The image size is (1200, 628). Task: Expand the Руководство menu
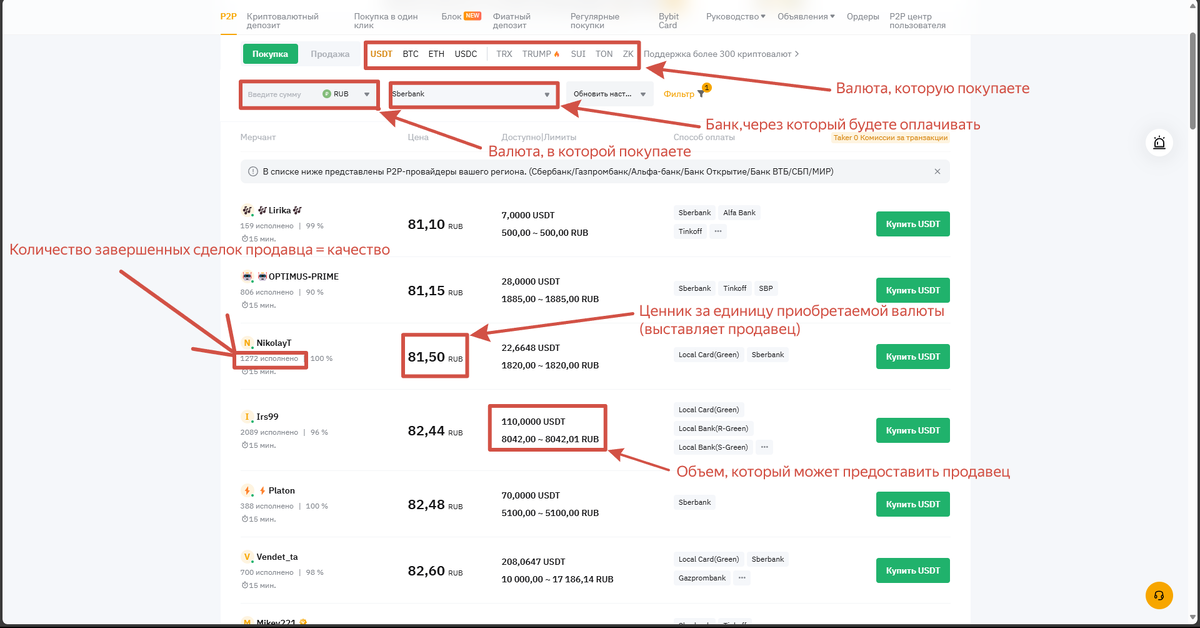(736, 17)
